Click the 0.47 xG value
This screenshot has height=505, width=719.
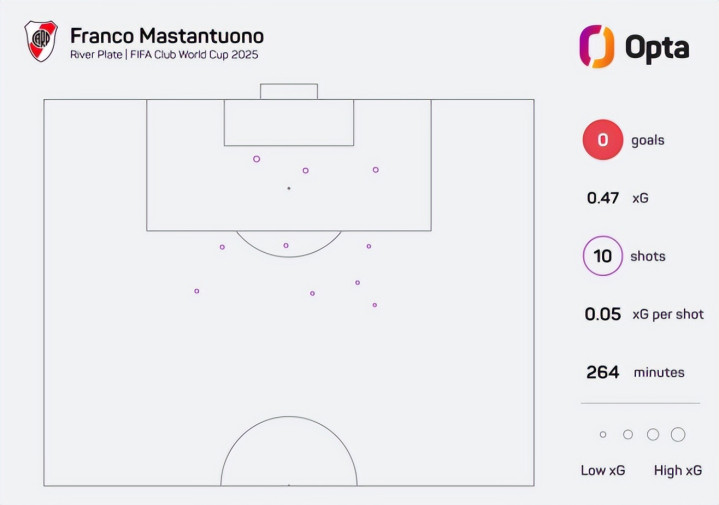[603, 198]
